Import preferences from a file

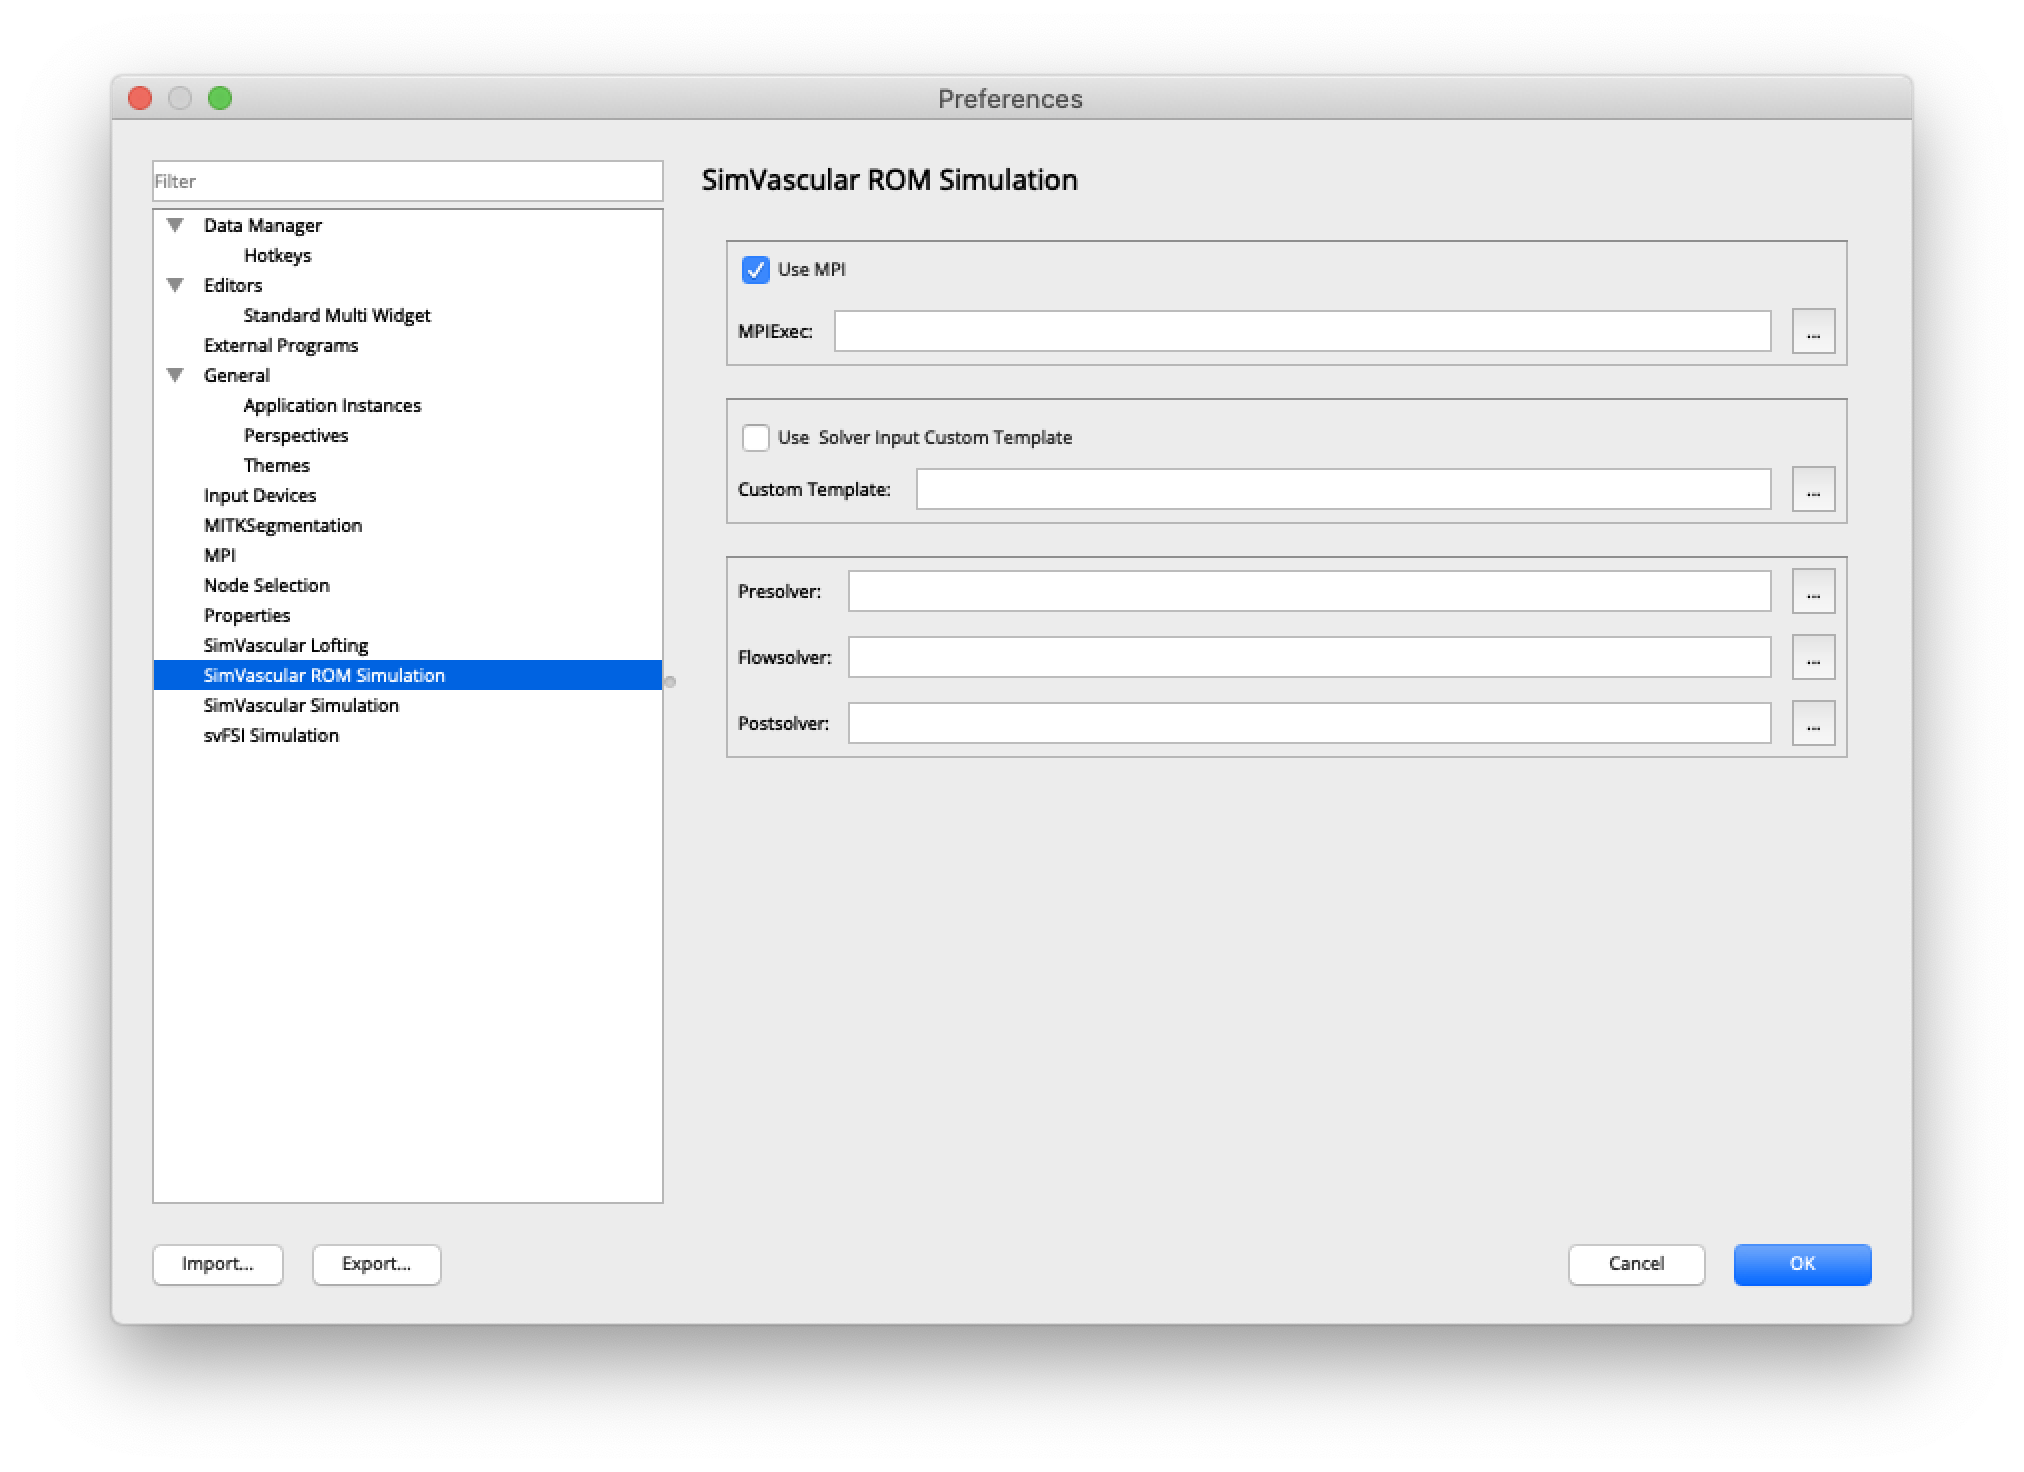click(x=217, y=1264)
